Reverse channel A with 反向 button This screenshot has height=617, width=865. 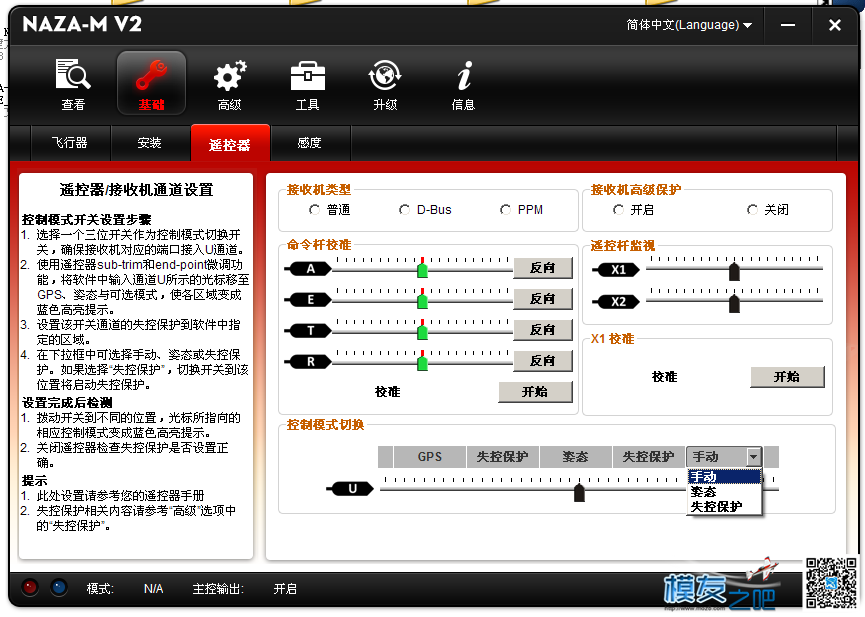543,268
